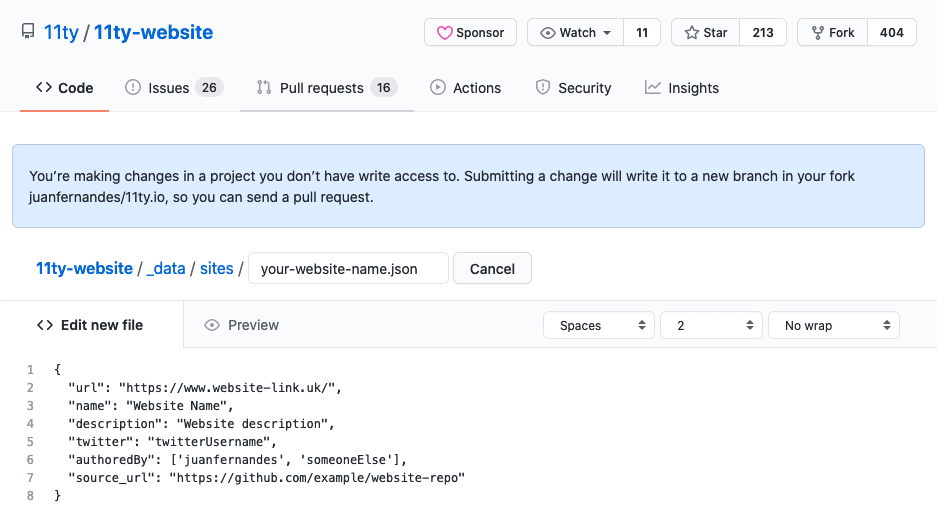Place cursor on the "name" line
Image resolution: width=937 pixels, height=521 pixels.
coord(151,405)
